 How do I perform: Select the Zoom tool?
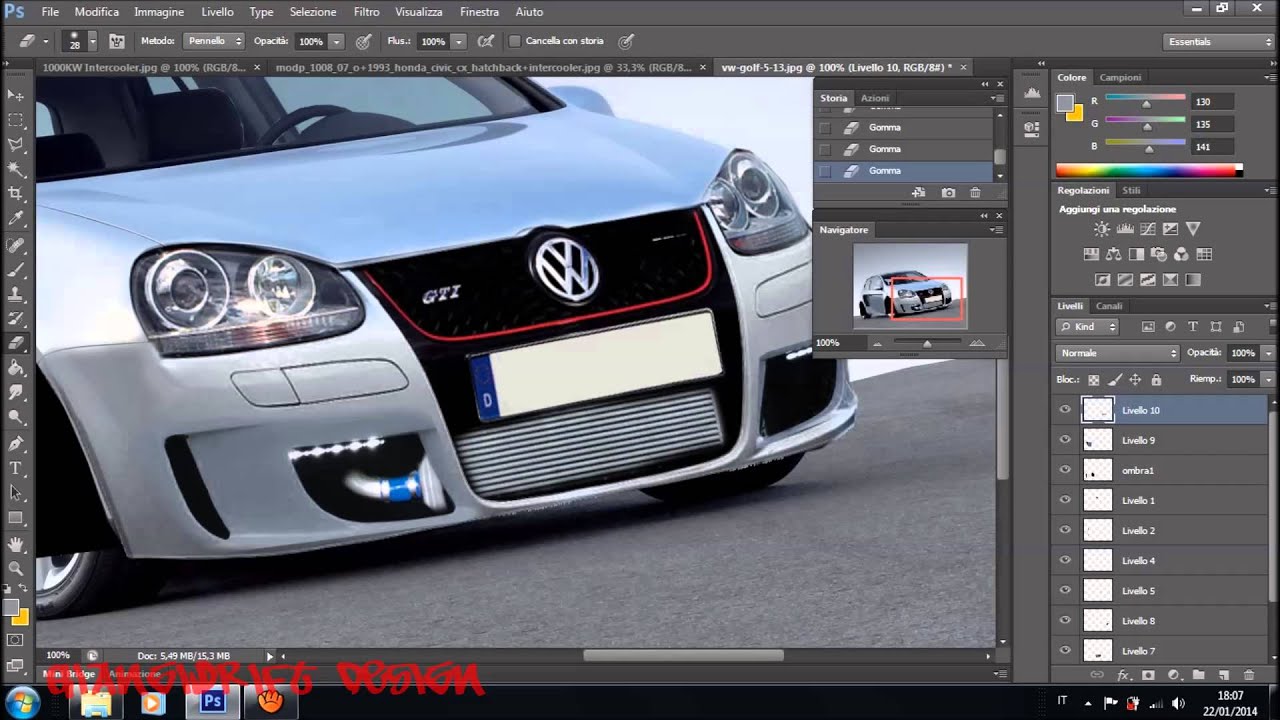point(16,568)
